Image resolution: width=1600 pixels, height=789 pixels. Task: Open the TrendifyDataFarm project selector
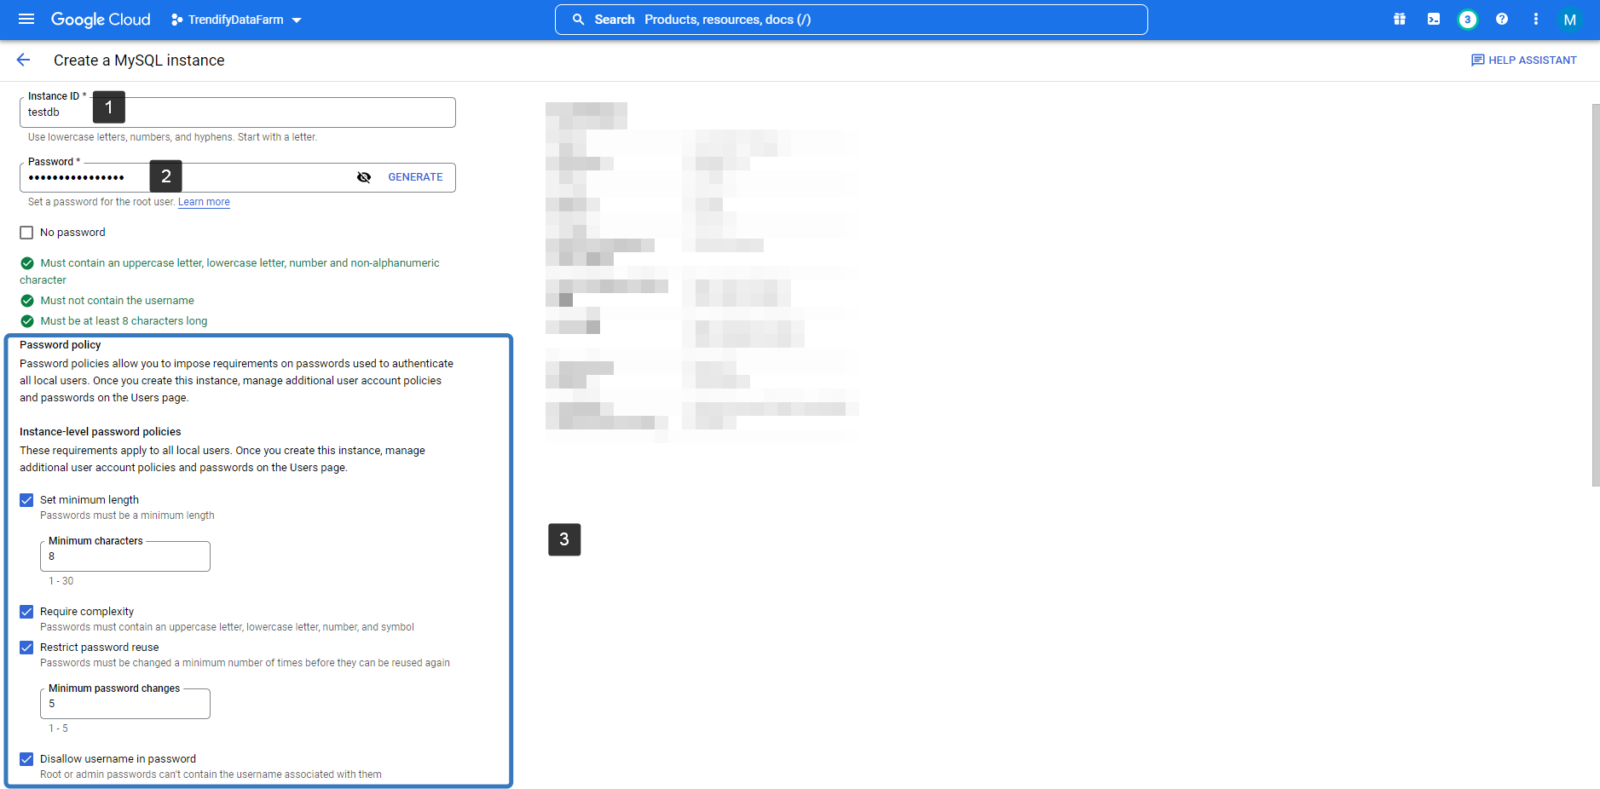coord(236,20)
